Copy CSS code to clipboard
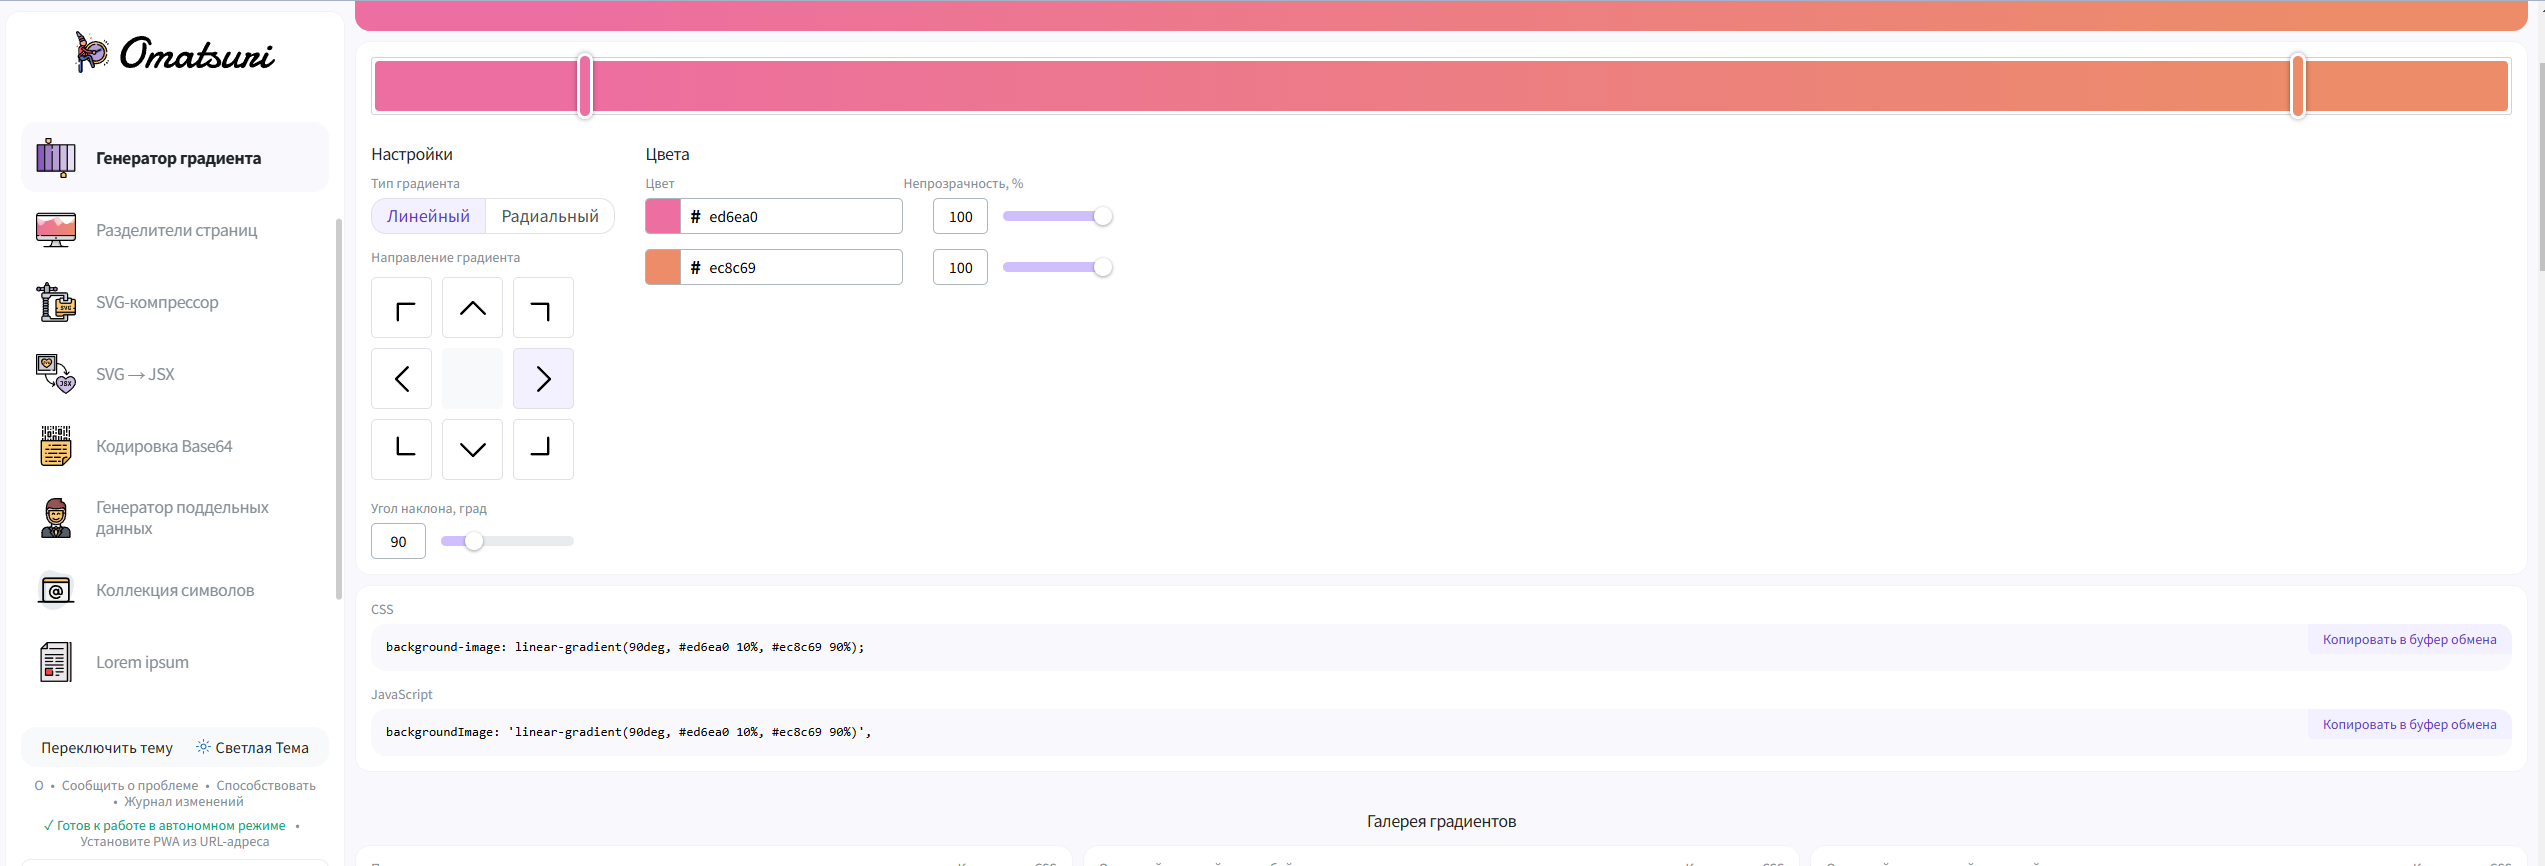Image resolution: width=2545 pixels, height=866 pixels. pos(2409,640)
